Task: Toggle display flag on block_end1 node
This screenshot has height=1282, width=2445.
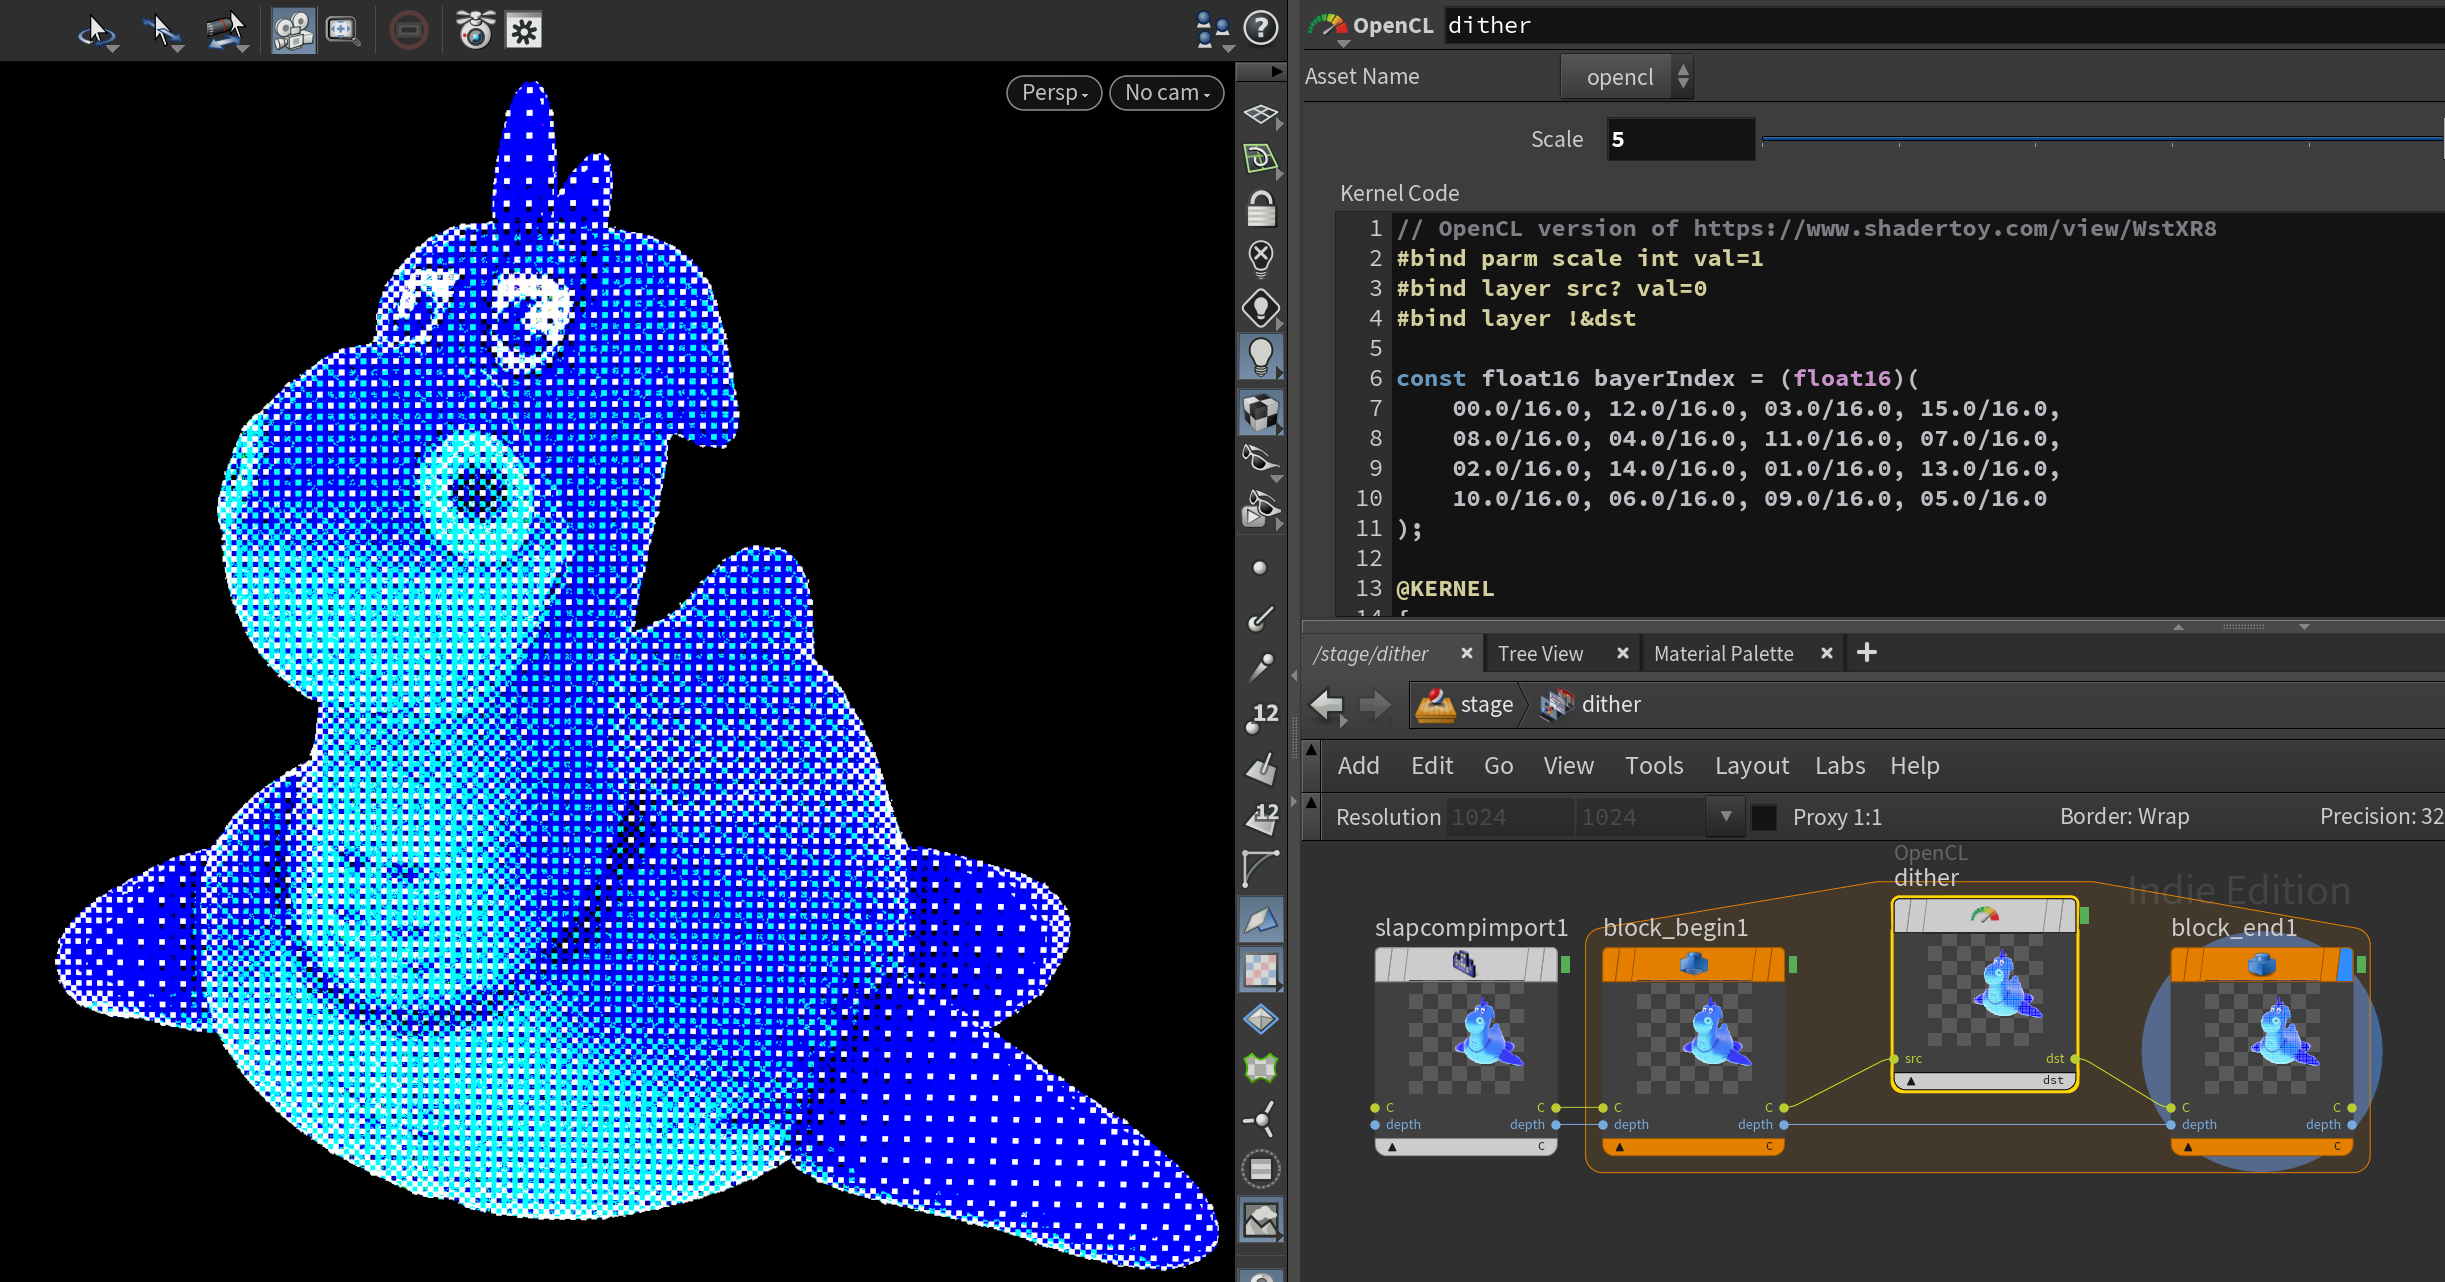Action: click(x=2345, y=965)
